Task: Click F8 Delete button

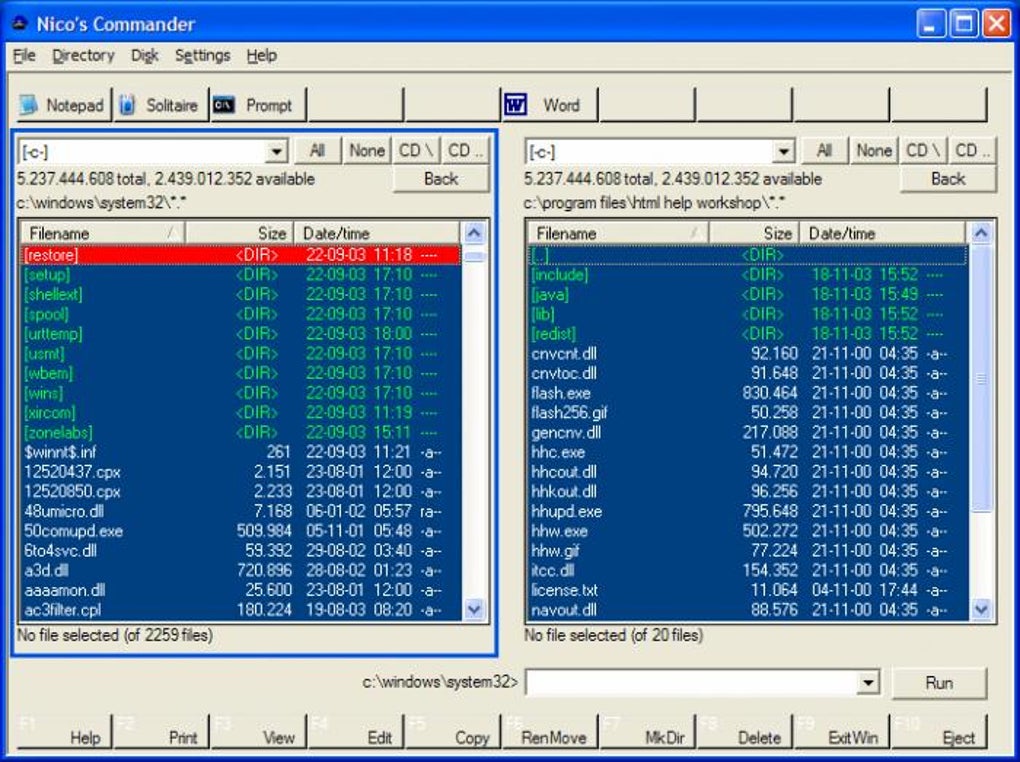Action: (744, 731)
